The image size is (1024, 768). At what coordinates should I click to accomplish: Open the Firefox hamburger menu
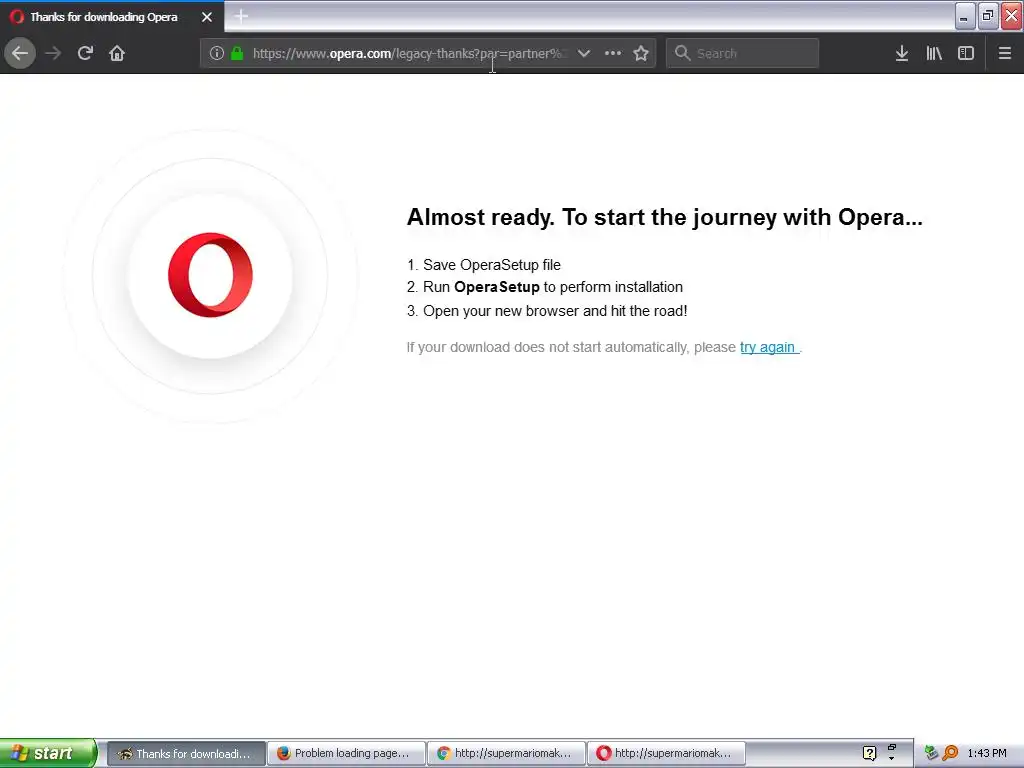point(1005,54)
